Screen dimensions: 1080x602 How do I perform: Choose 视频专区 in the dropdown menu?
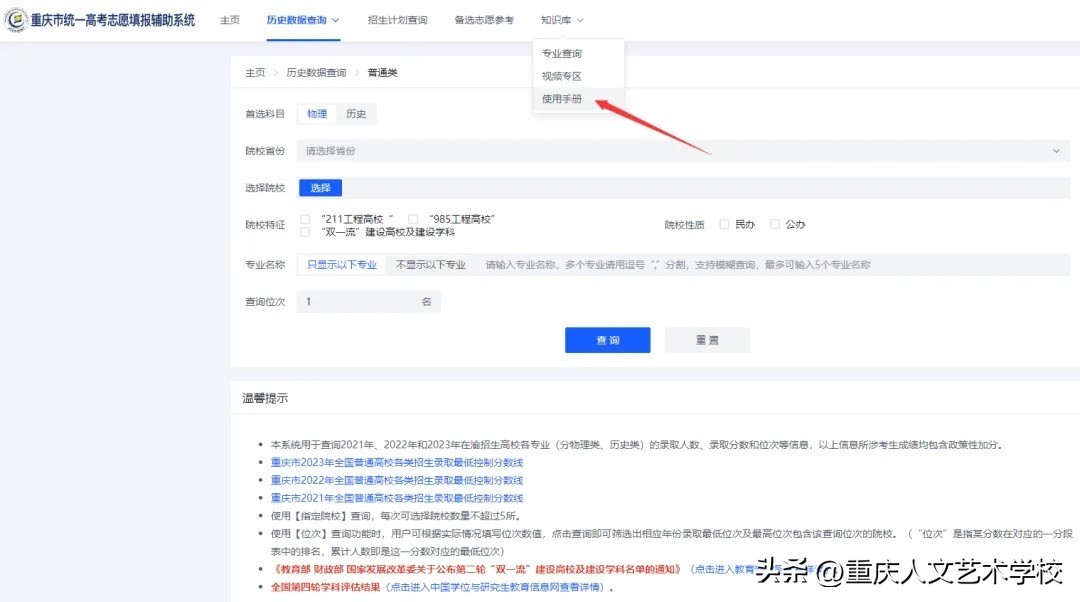click(x=562, y=77)
